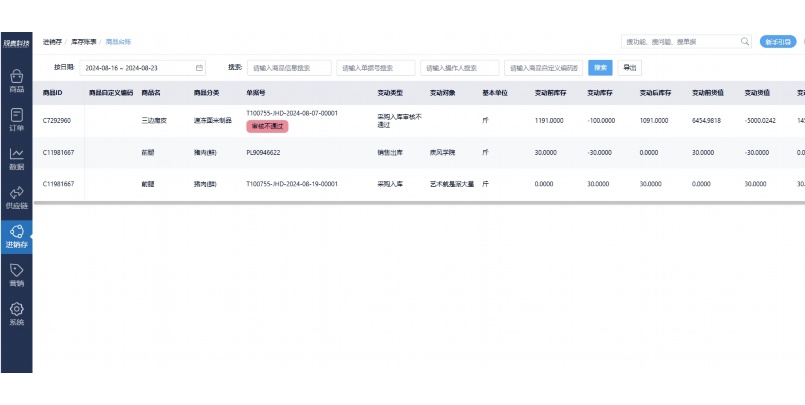Viewport: 805px width, 405px height.
Task: Click the 变动前库存 column header
Action: [551, 93]
